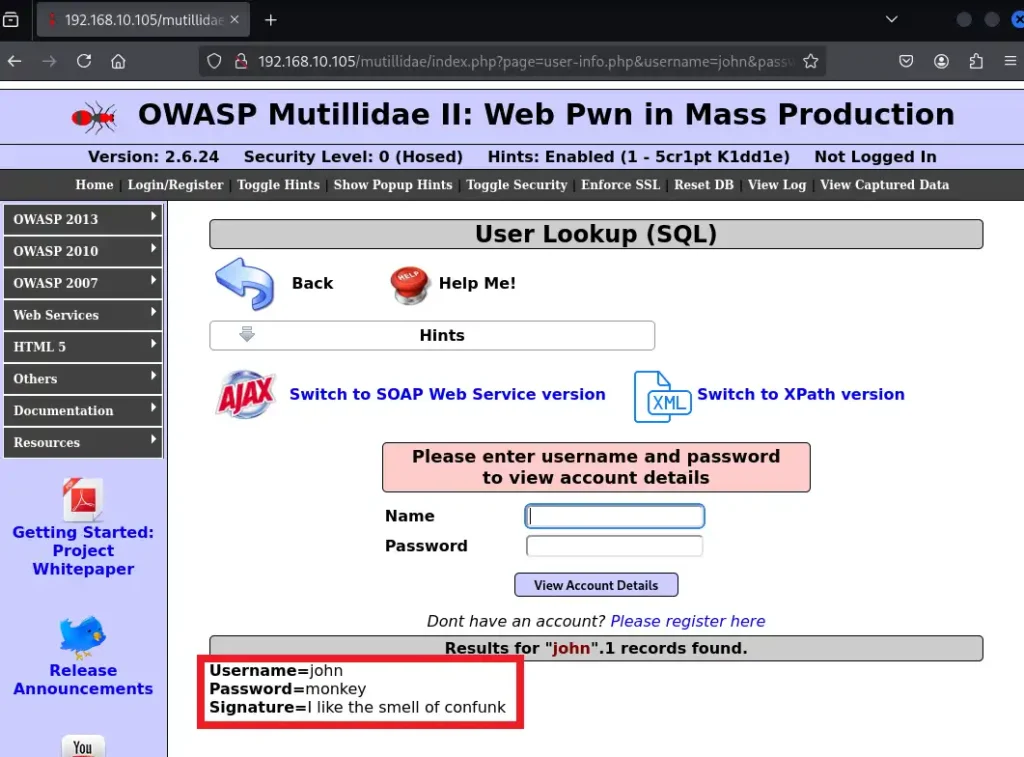Click the blue Back arrow icon

click(245, 283)
